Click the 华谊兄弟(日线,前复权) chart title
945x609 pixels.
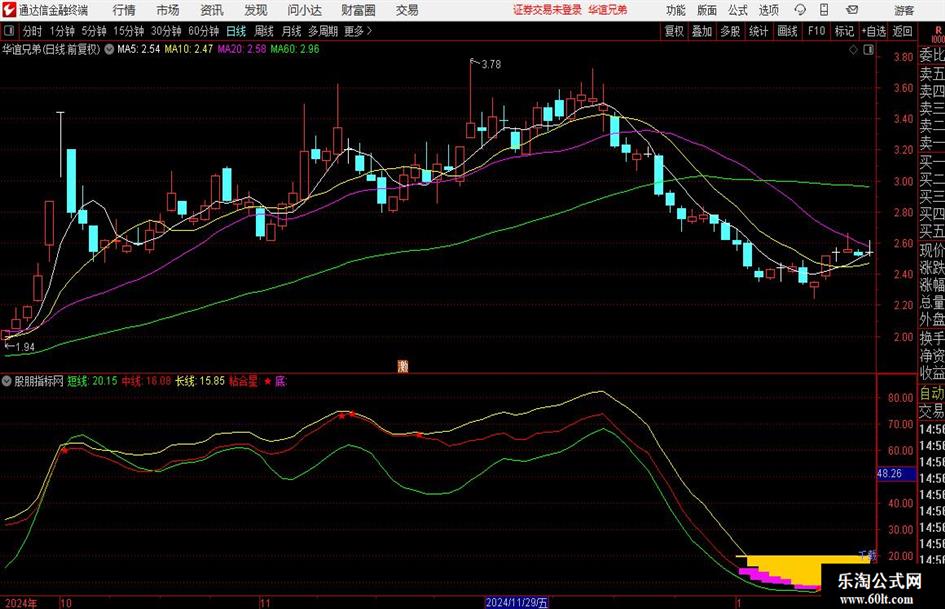51,49
